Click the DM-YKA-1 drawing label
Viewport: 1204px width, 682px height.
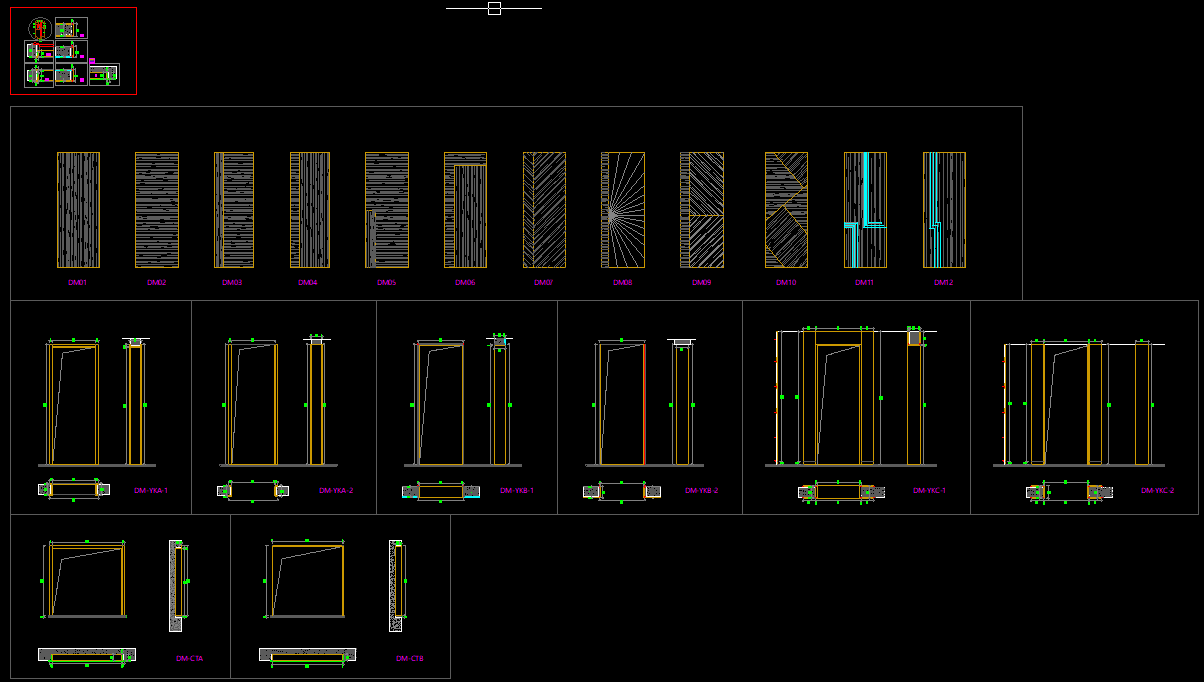tap(151, 491)
